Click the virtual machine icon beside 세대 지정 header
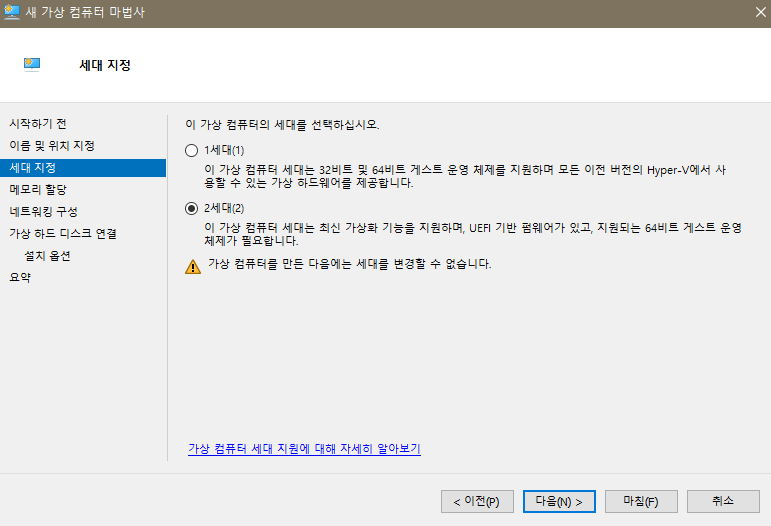 [x=32, y=64]
